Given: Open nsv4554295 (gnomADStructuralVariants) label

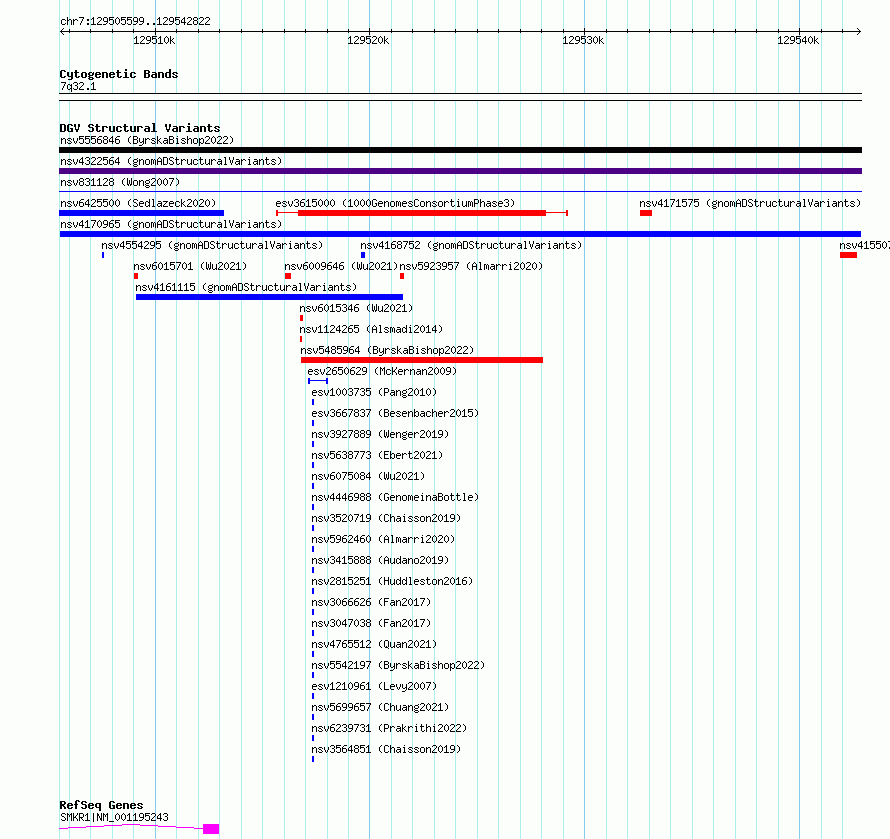Looking at the screenshot, I should (212, 245).
